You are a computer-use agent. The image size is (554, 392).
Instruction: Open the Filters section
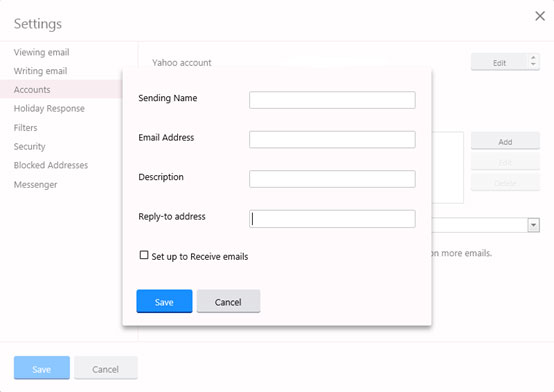point(25,128)
